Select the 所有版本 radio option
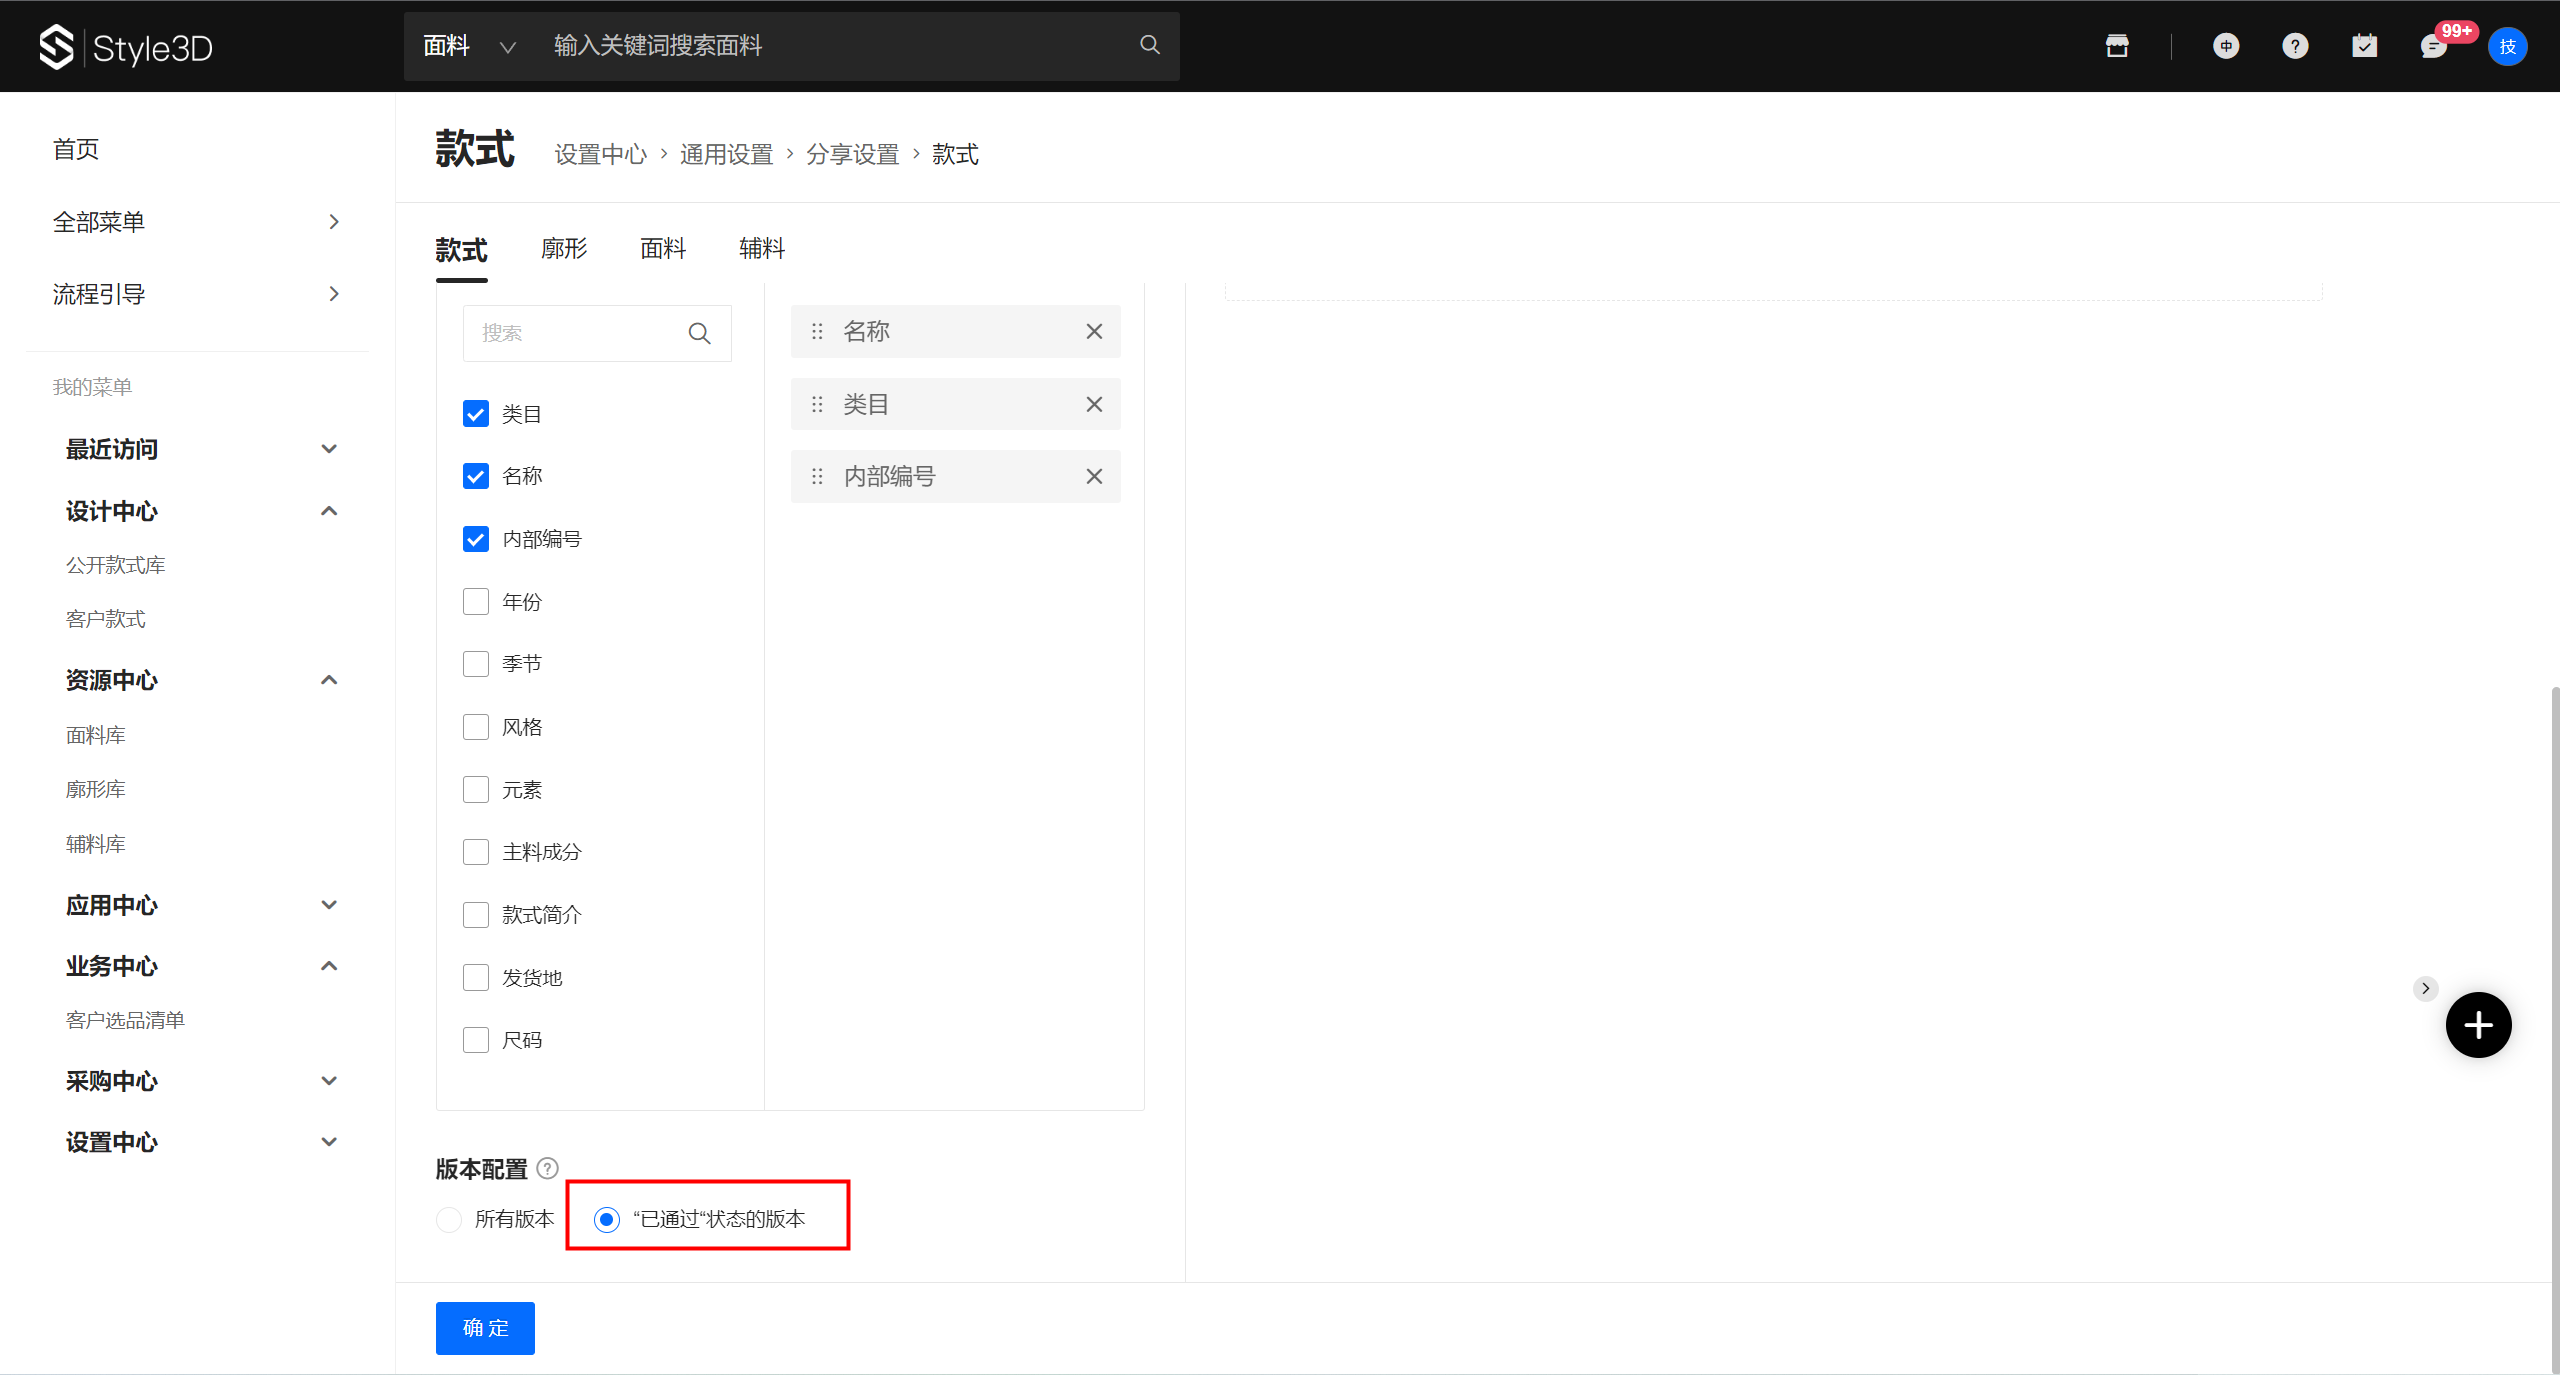 tap(449, 1219)
